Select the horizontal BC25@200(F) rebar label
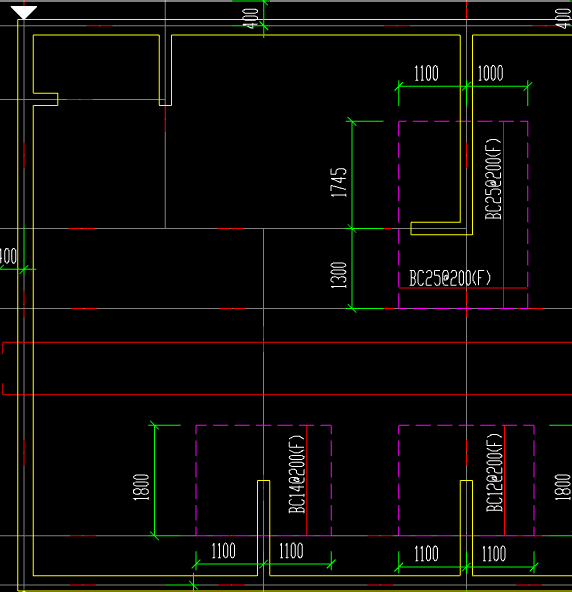Screen dimensions: 572x592 (450, 278)
